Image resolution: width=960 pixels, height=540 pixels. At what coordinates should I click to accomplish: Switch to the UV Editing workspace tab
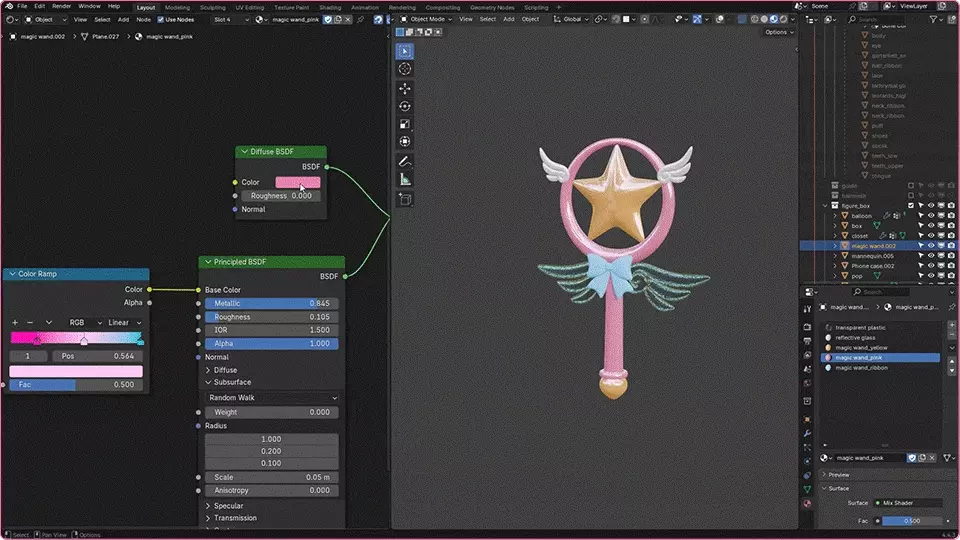(250, 7)
